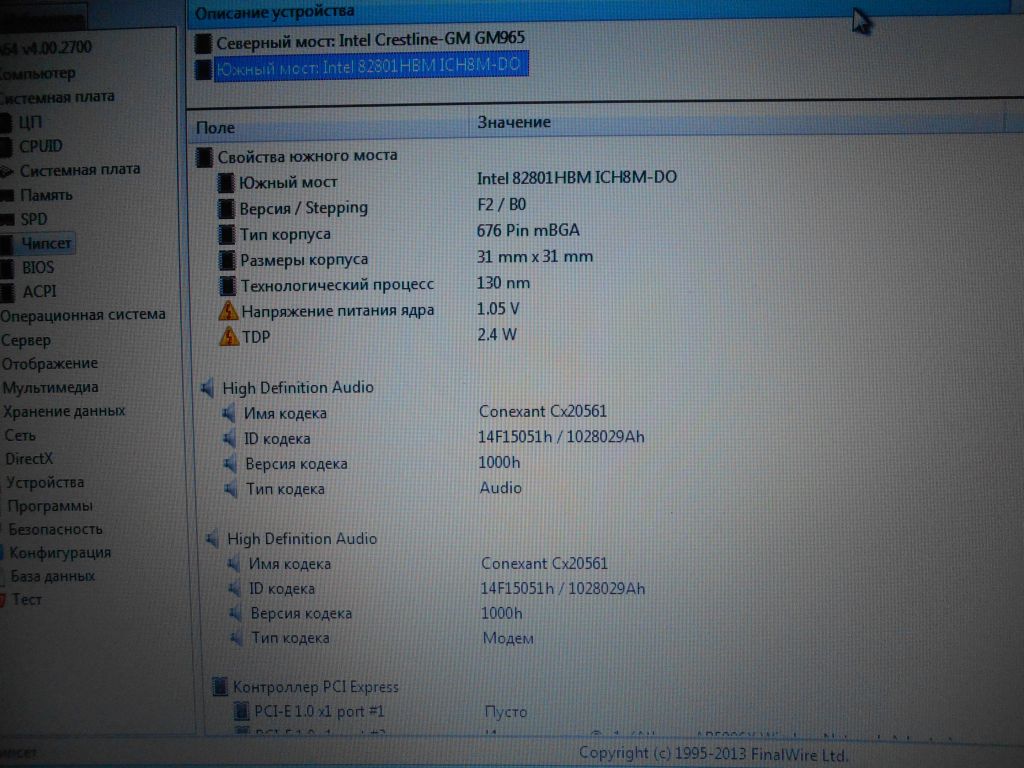Open the Безопасность category
The width and height of the screenshot is (1024, 768).
point(56,529)
